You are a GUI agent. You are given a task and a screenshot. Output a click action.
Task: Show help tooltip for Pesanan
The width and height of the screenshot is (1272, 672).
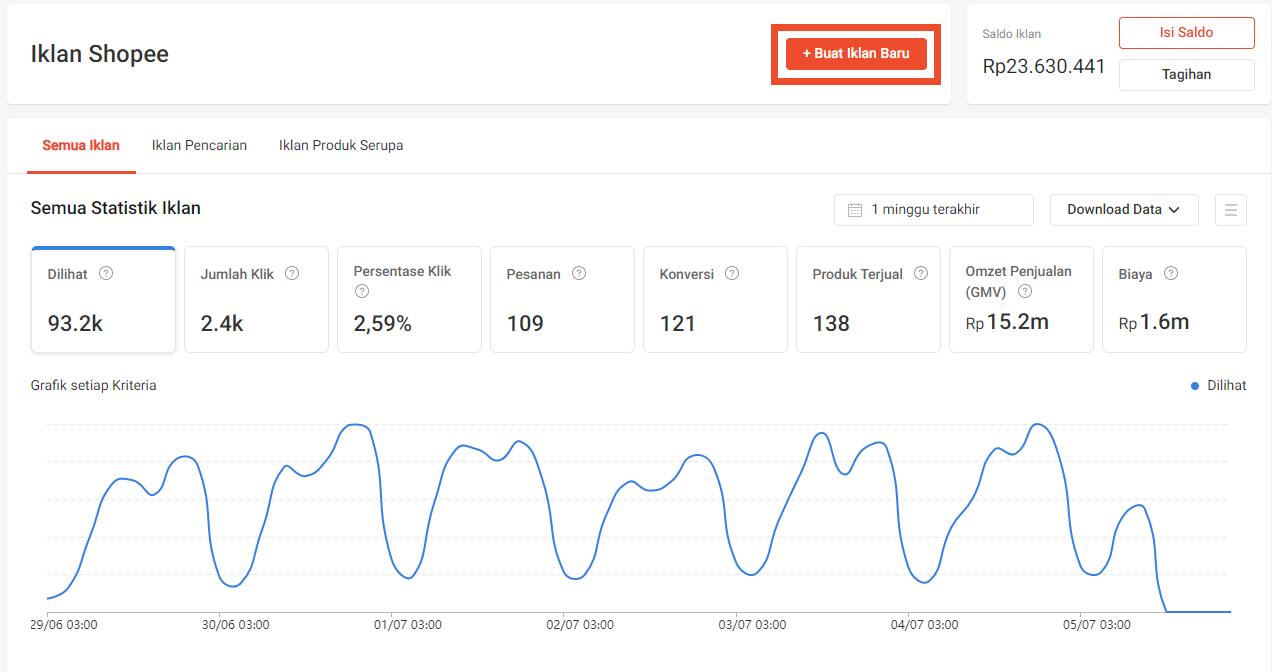(x=579, y=273)
